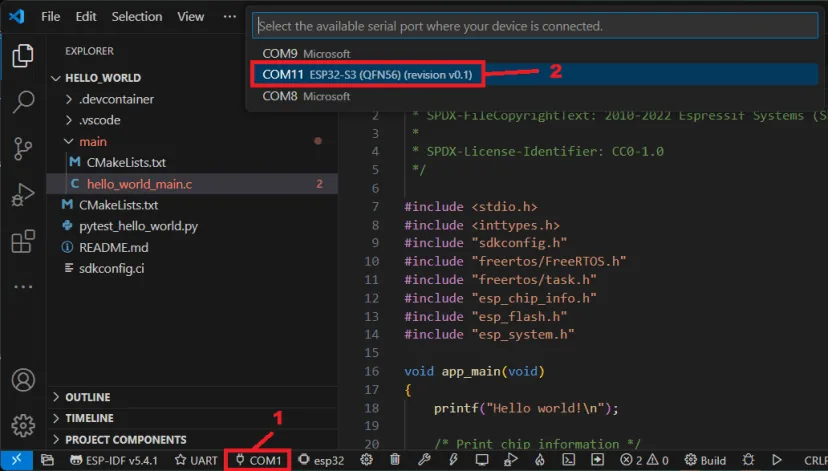Click the flash device lightning icon
Screen dimensions: 828x471
[x=453, y=460]
